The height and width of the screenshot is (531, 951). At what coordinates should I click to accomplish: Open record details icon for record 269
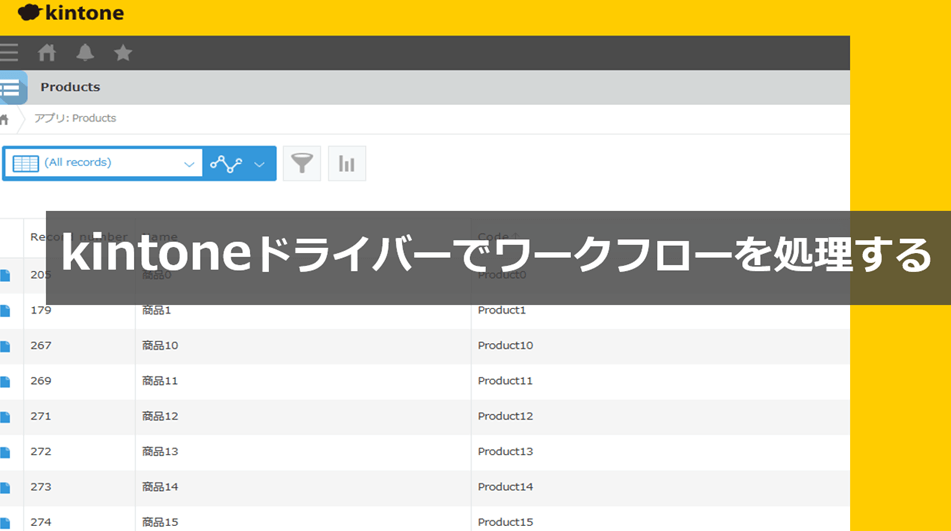coord(5,381)
